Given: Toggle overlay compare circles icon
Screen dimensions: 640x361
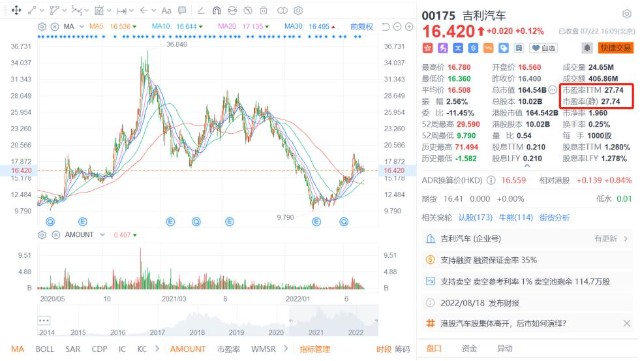Looking at the screenshot, I should [282, 11].
